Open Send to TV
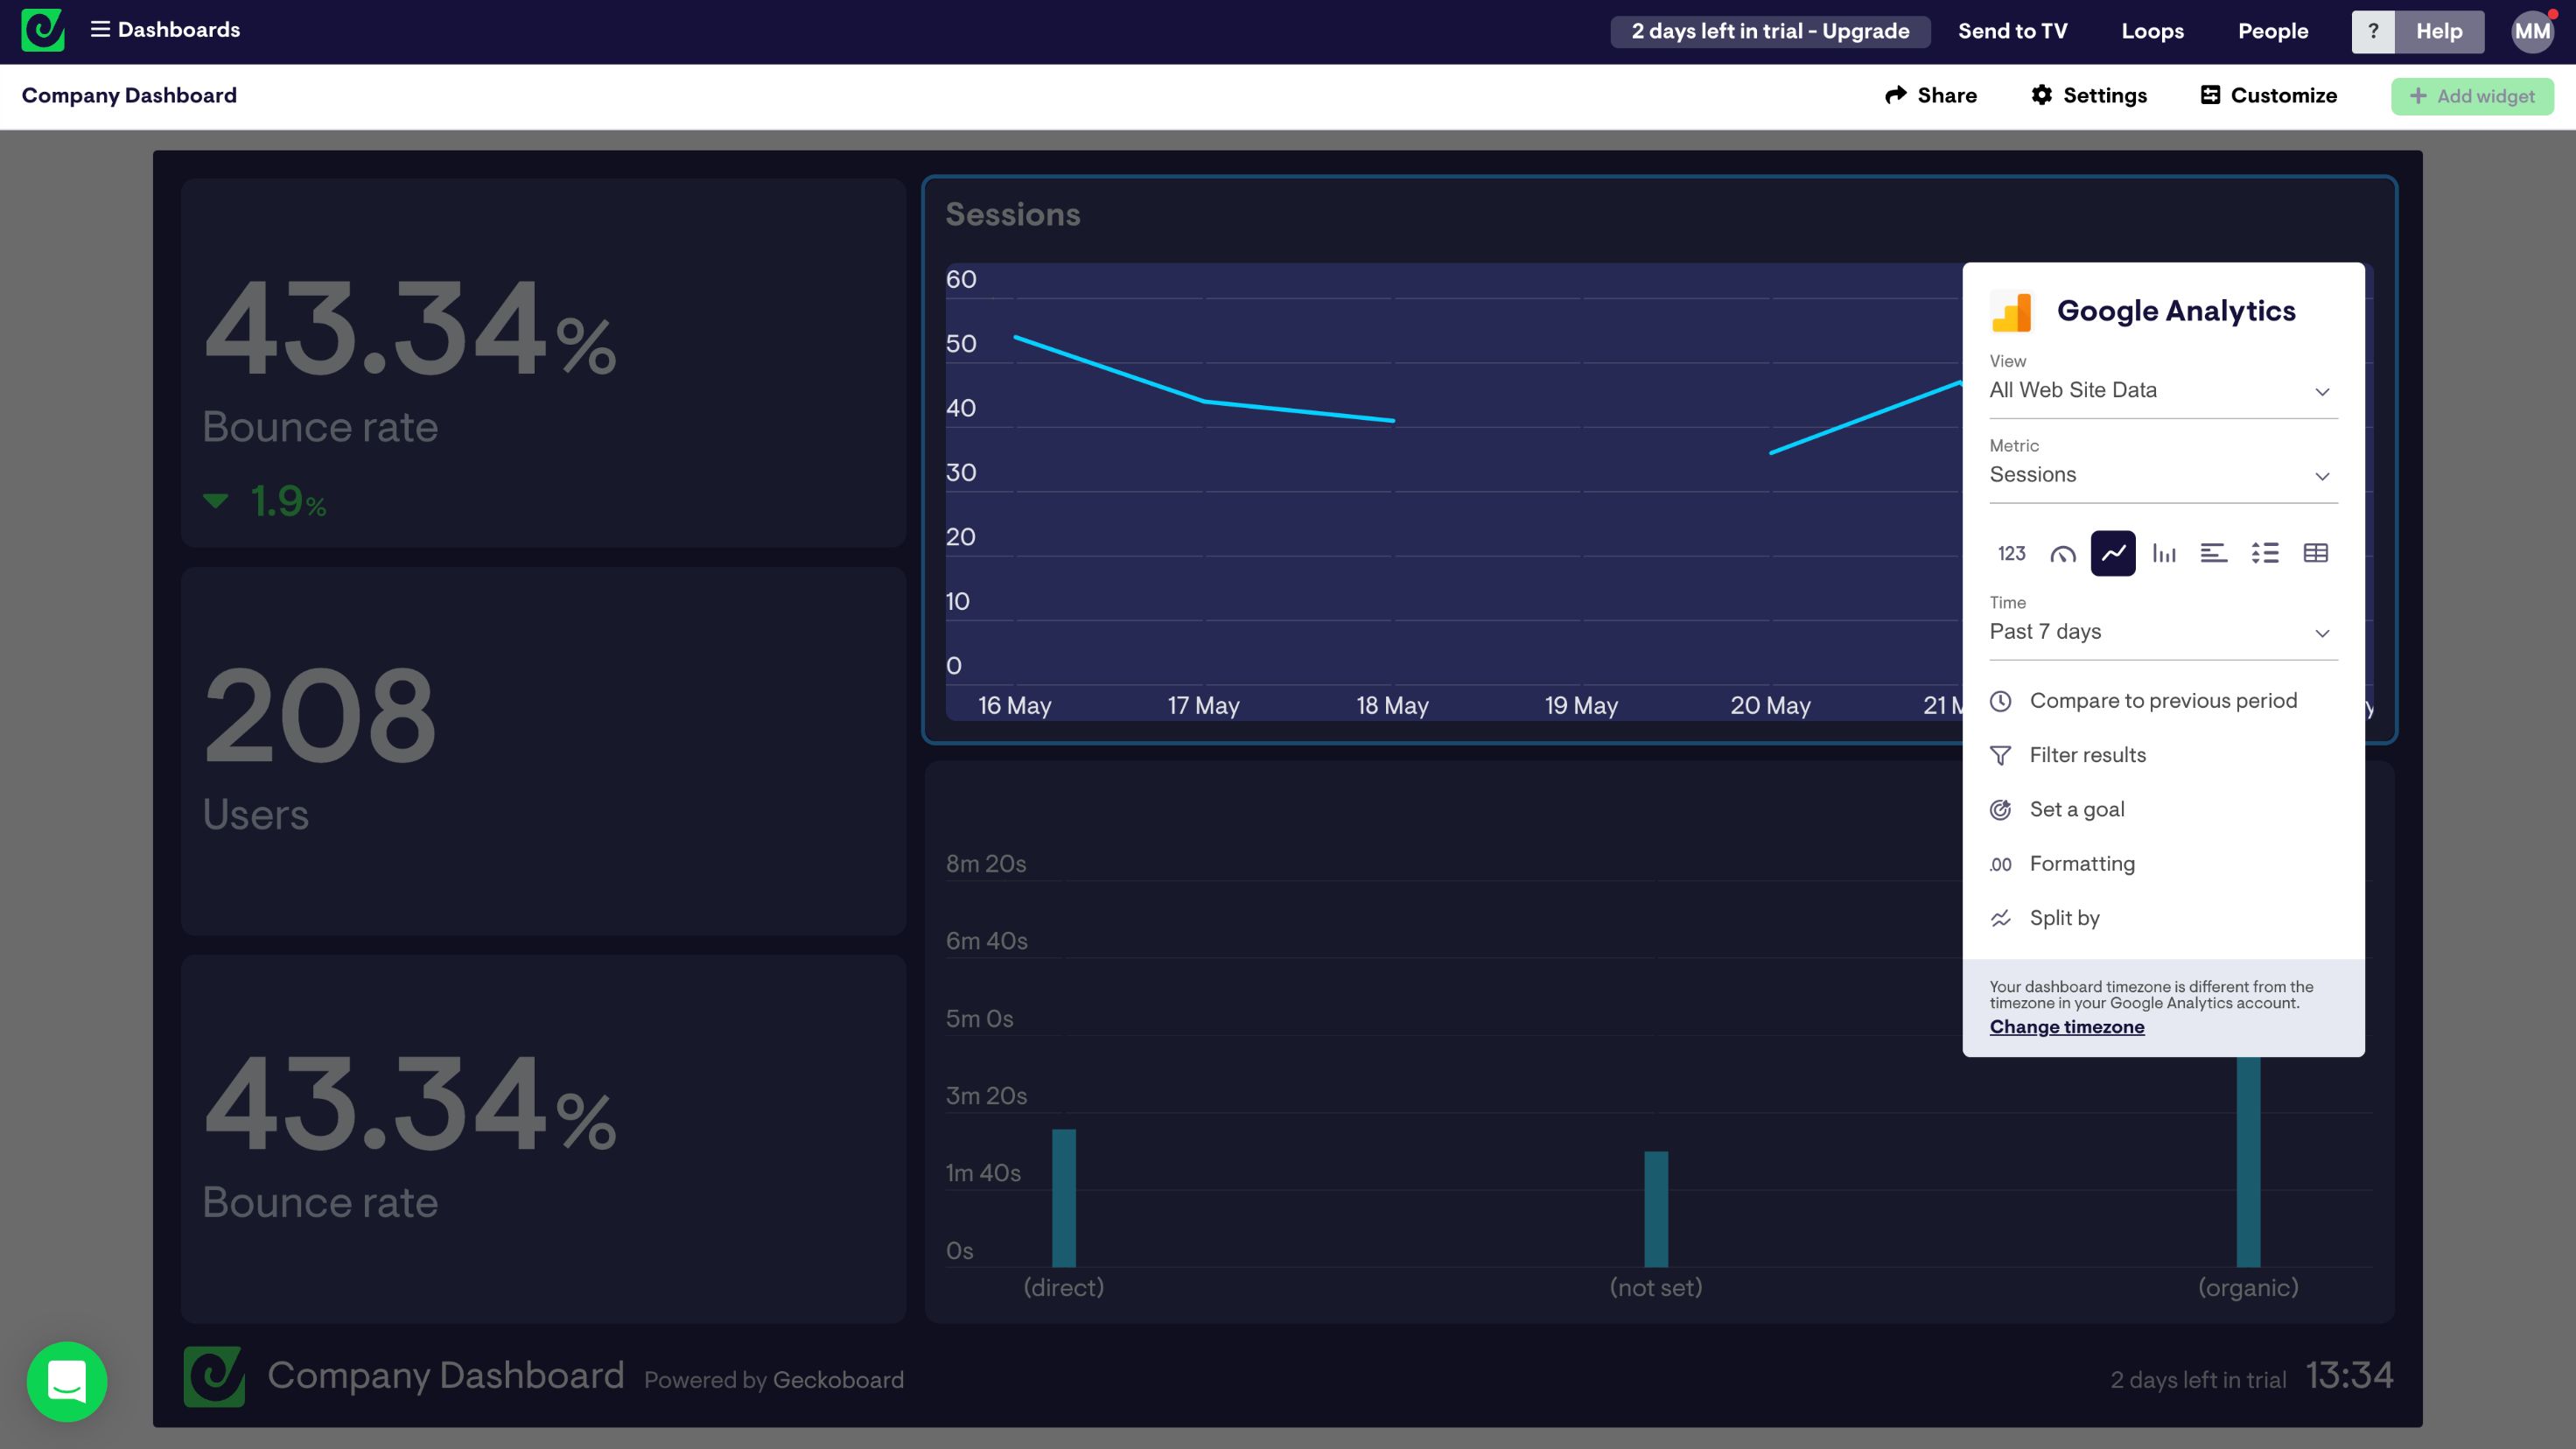Screen dimensions: 2576x1449 pos(2012,31)
